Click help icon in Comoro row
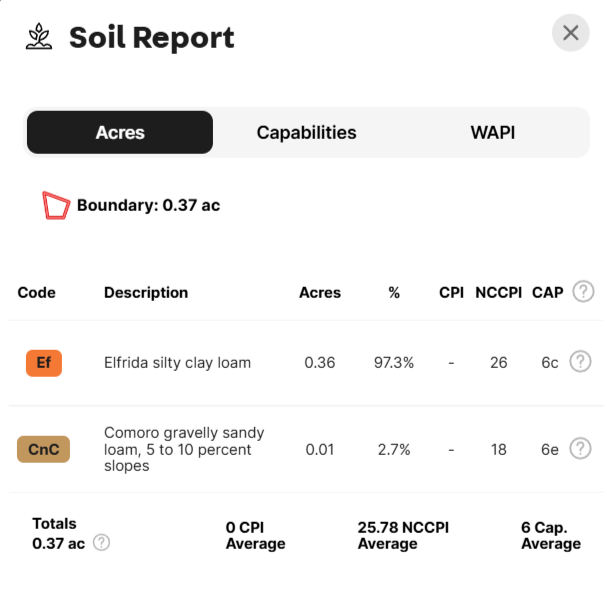The width and height of the screenshot is (607, 603). (x=580, y=449)
